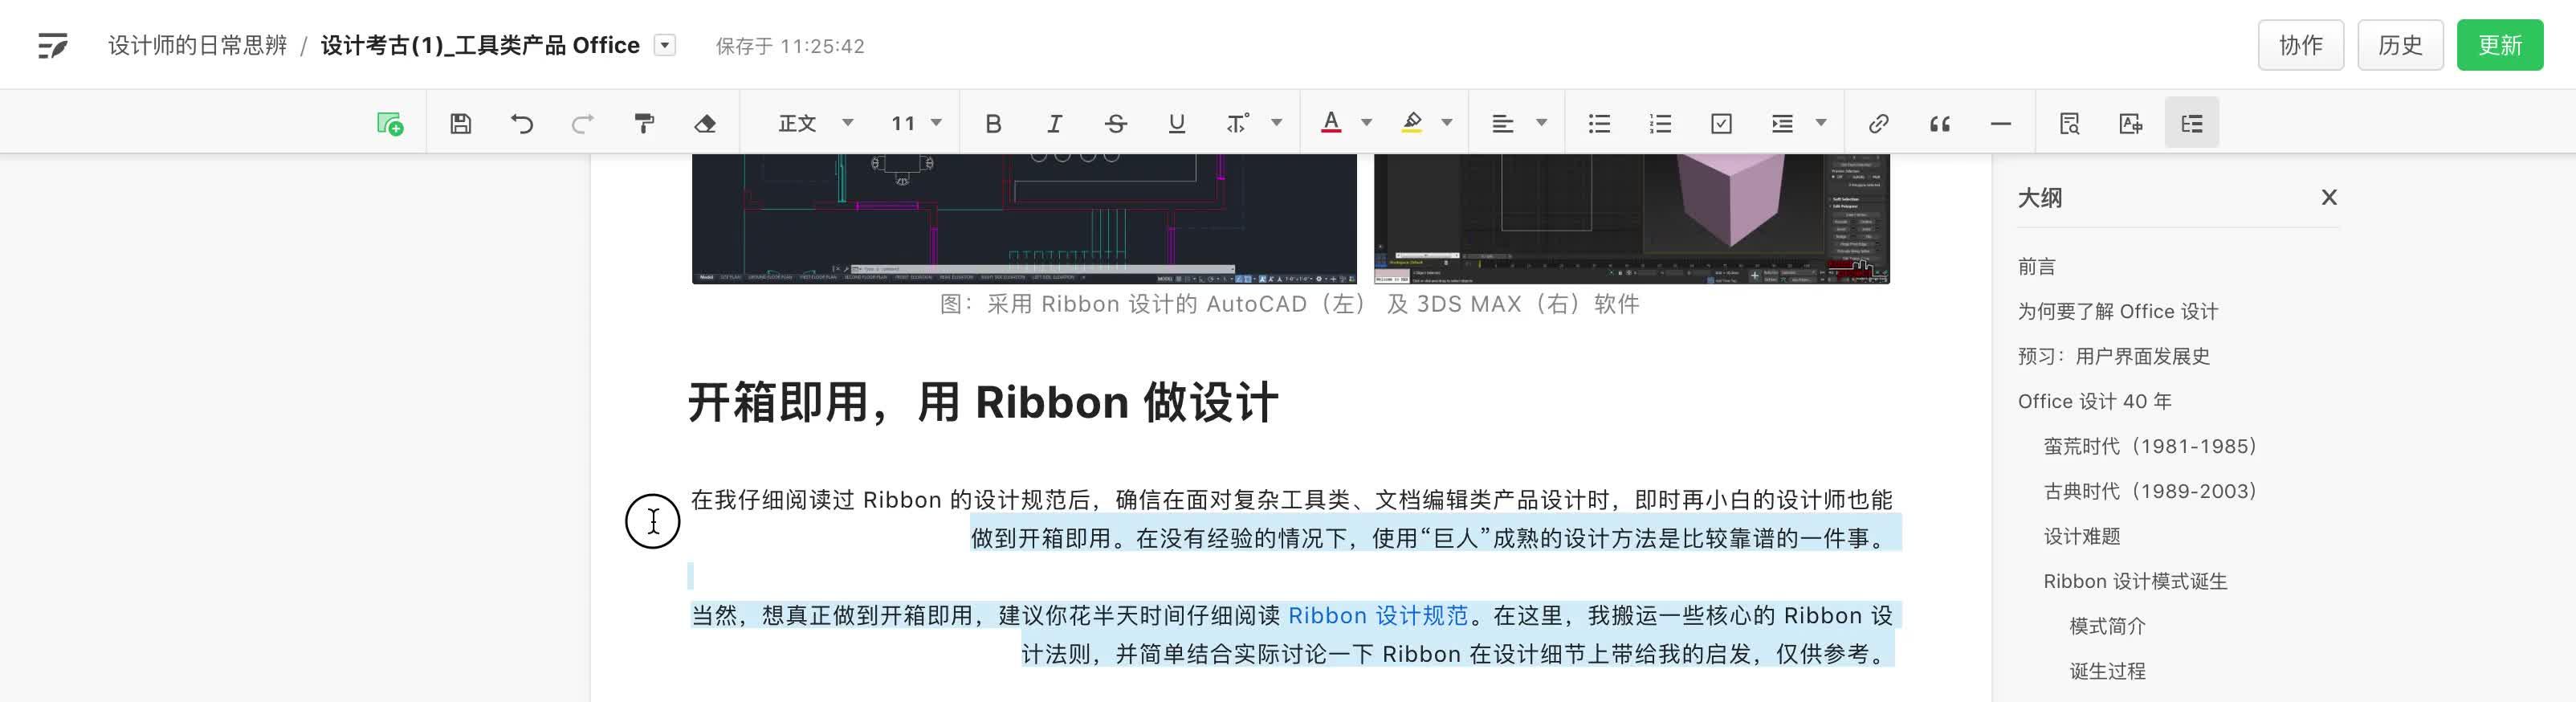Expand the alignment options dropdown

tap(1541, 123)
